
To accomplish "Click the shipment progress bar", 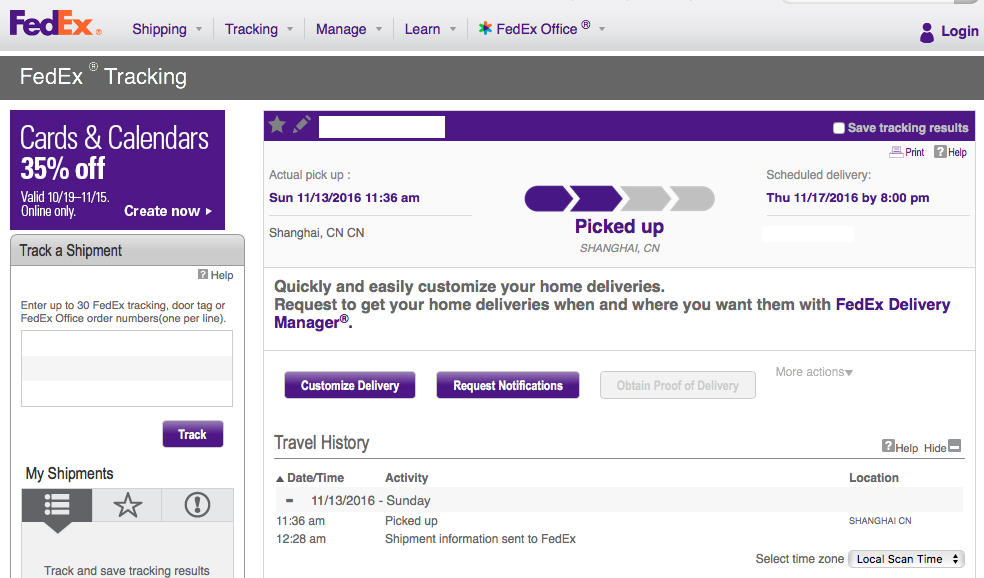I will (619, 198).
